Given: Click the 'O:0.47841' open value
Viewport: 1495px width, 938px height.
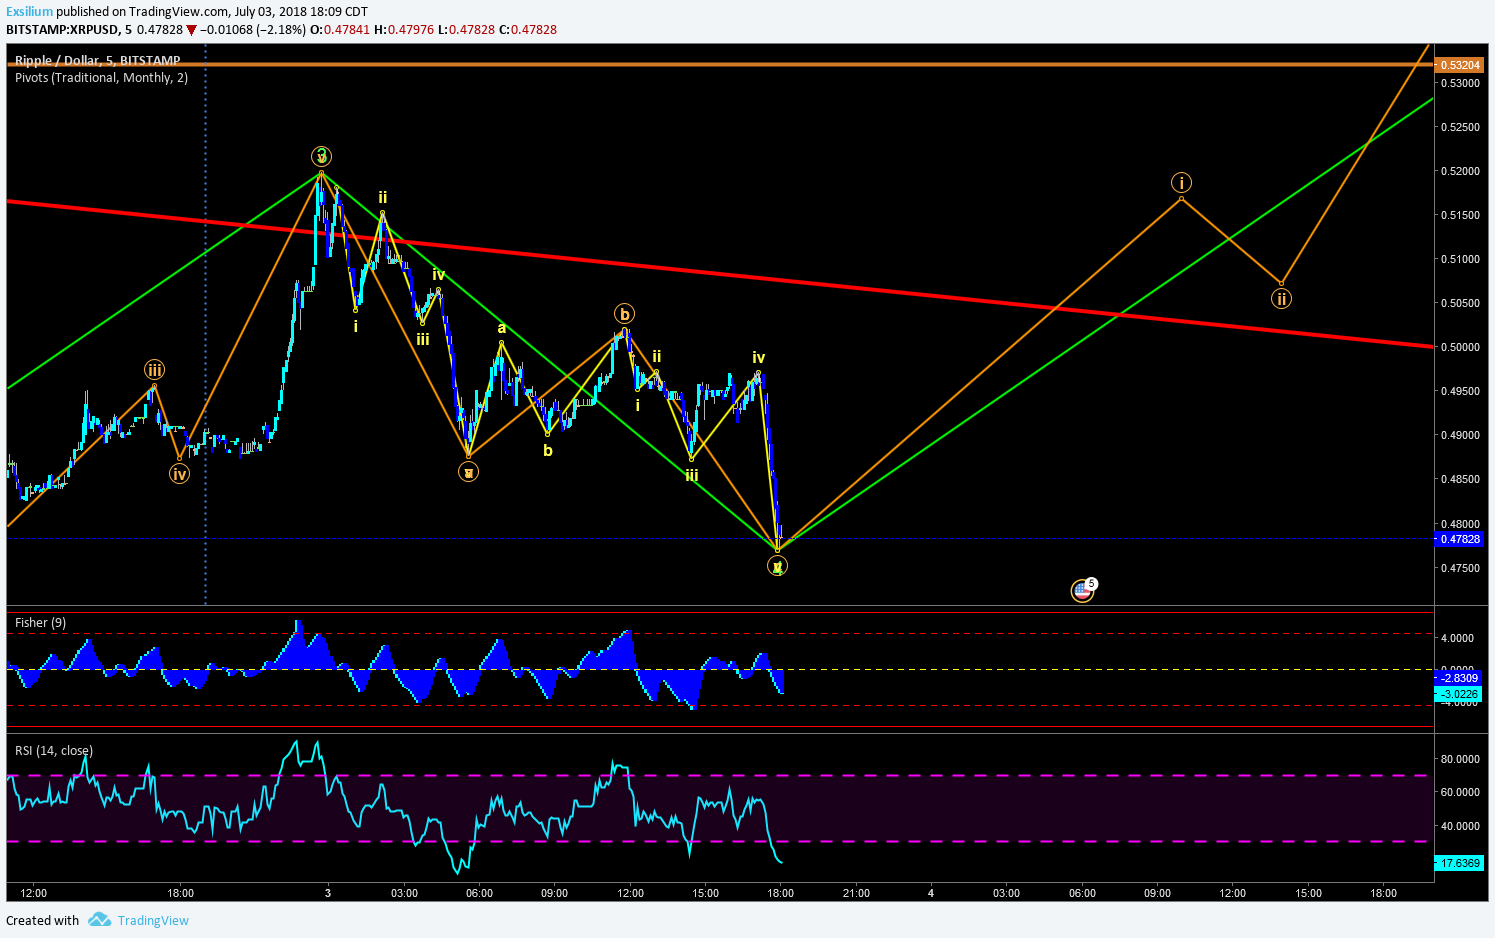Looking at the screenshot, I should tap(340, 29).
